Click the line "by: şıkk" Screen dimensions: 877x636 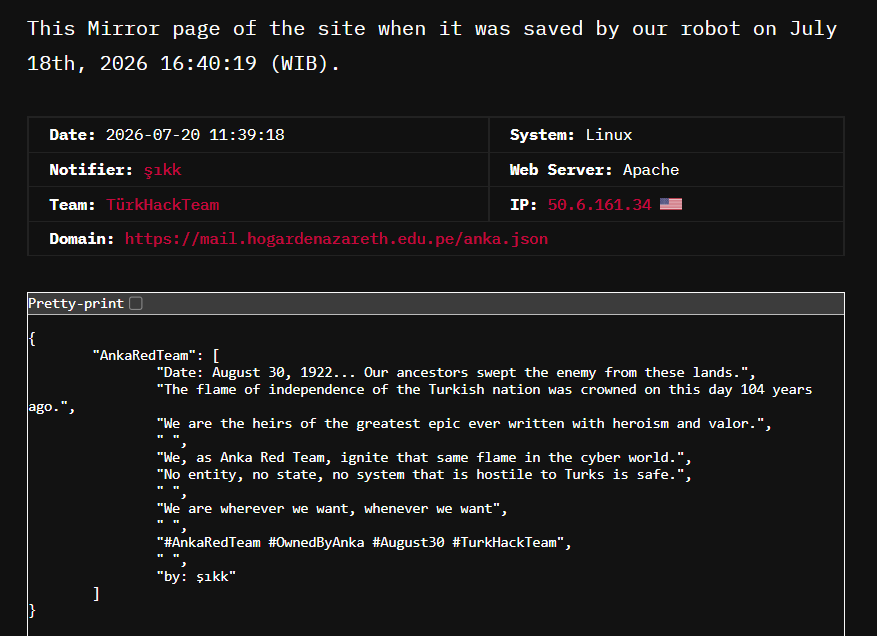click(196, 577)
